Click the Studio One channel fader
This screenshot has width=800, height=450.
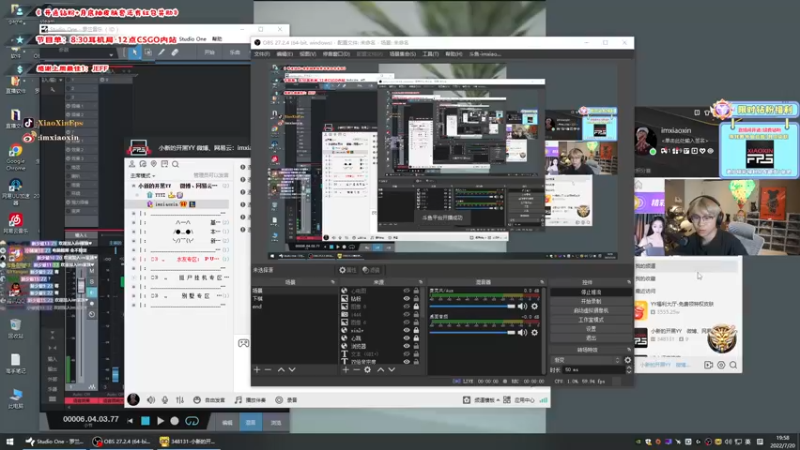(81, 286)
